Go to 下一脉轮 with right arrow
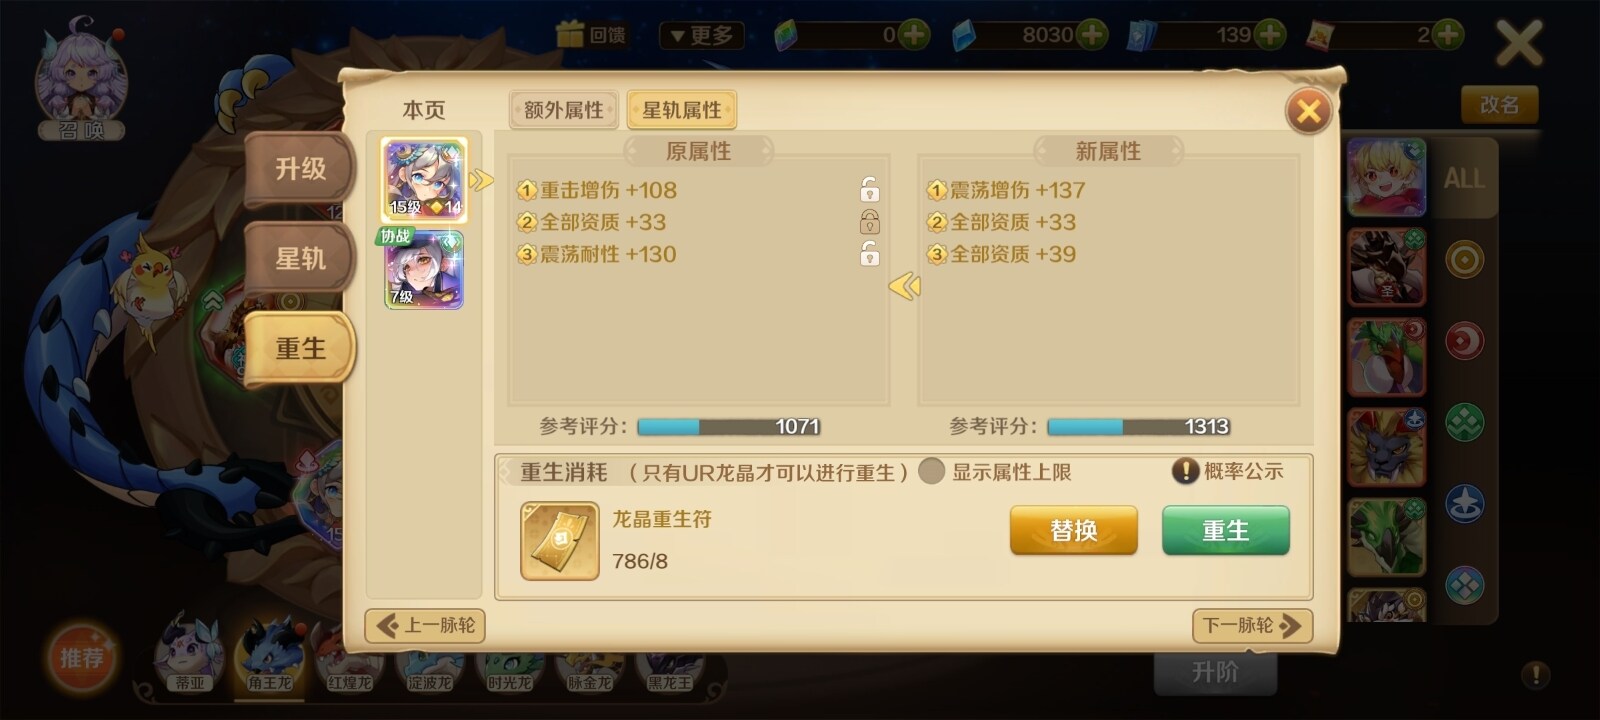Viewport: 1600px width, 720px height. pos(1252,626)
